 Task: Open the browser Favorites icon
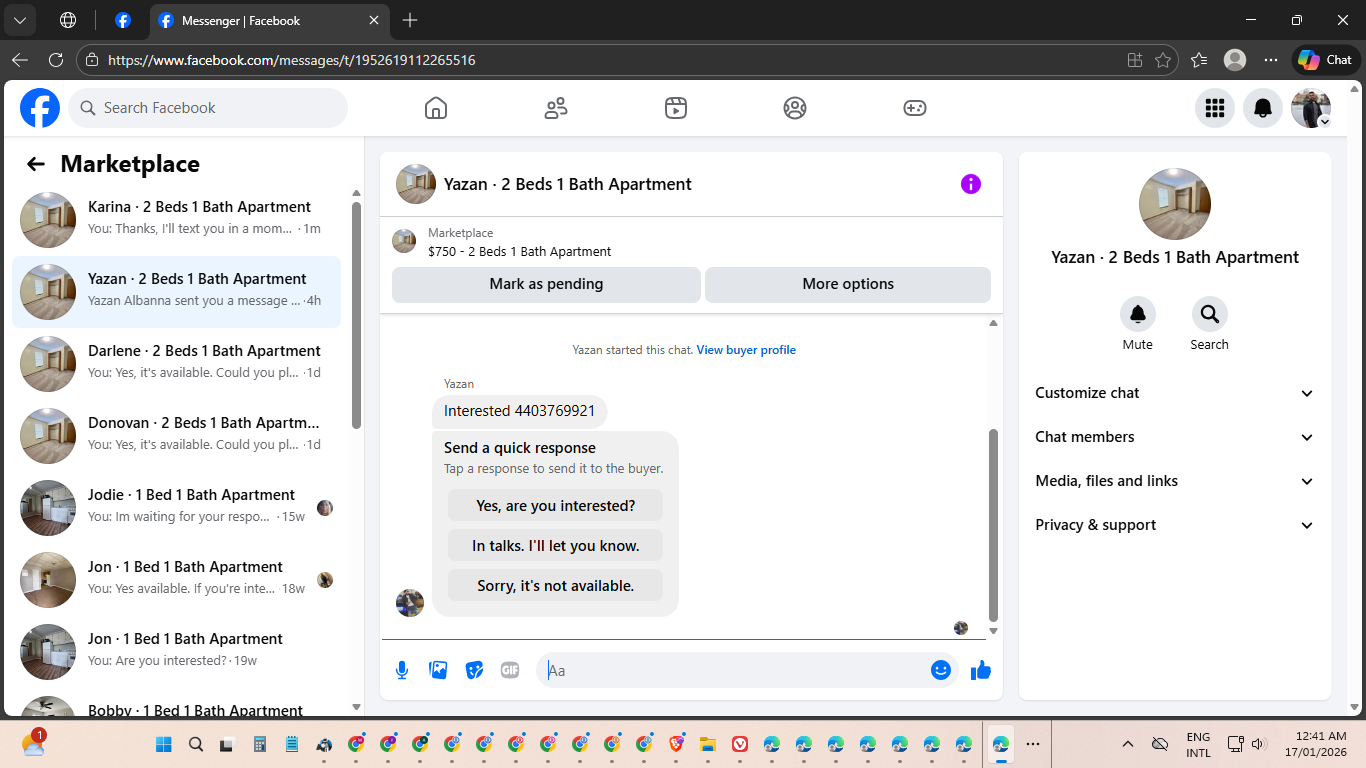click(1199, 60)
